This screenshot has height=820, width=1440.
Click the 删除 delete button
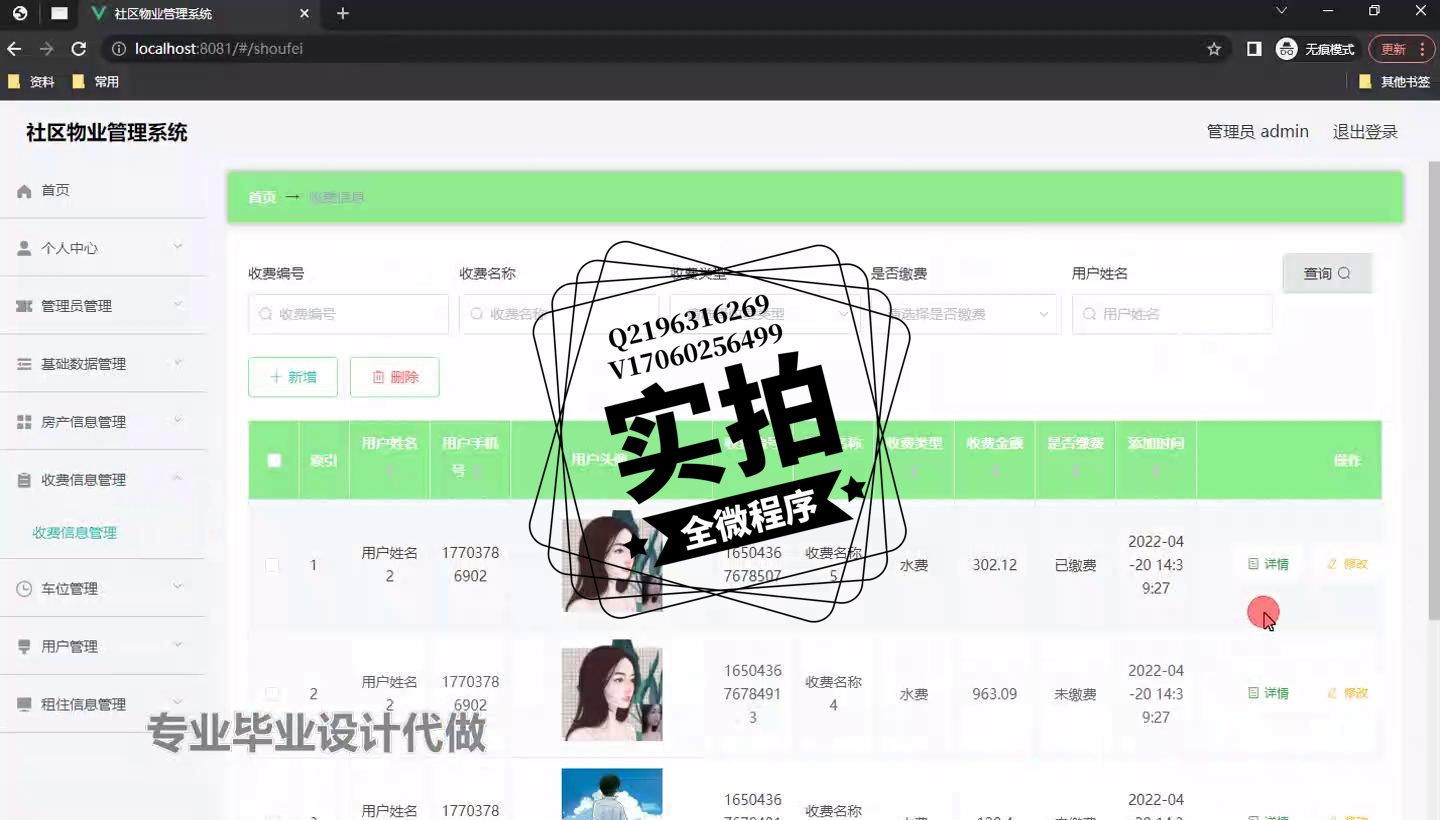395,377
